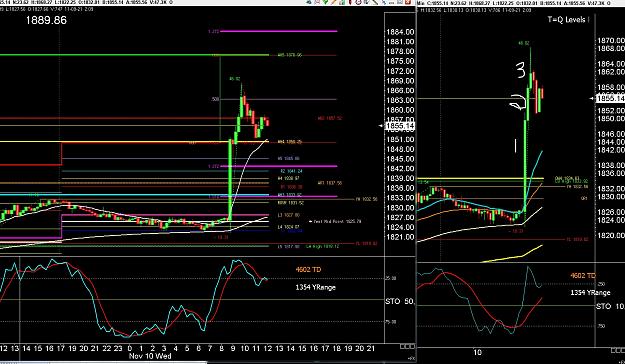This screenshot has width=625, height=364.
Task: Select the STO 50 stochastic label in left panel
Action: 400,301
